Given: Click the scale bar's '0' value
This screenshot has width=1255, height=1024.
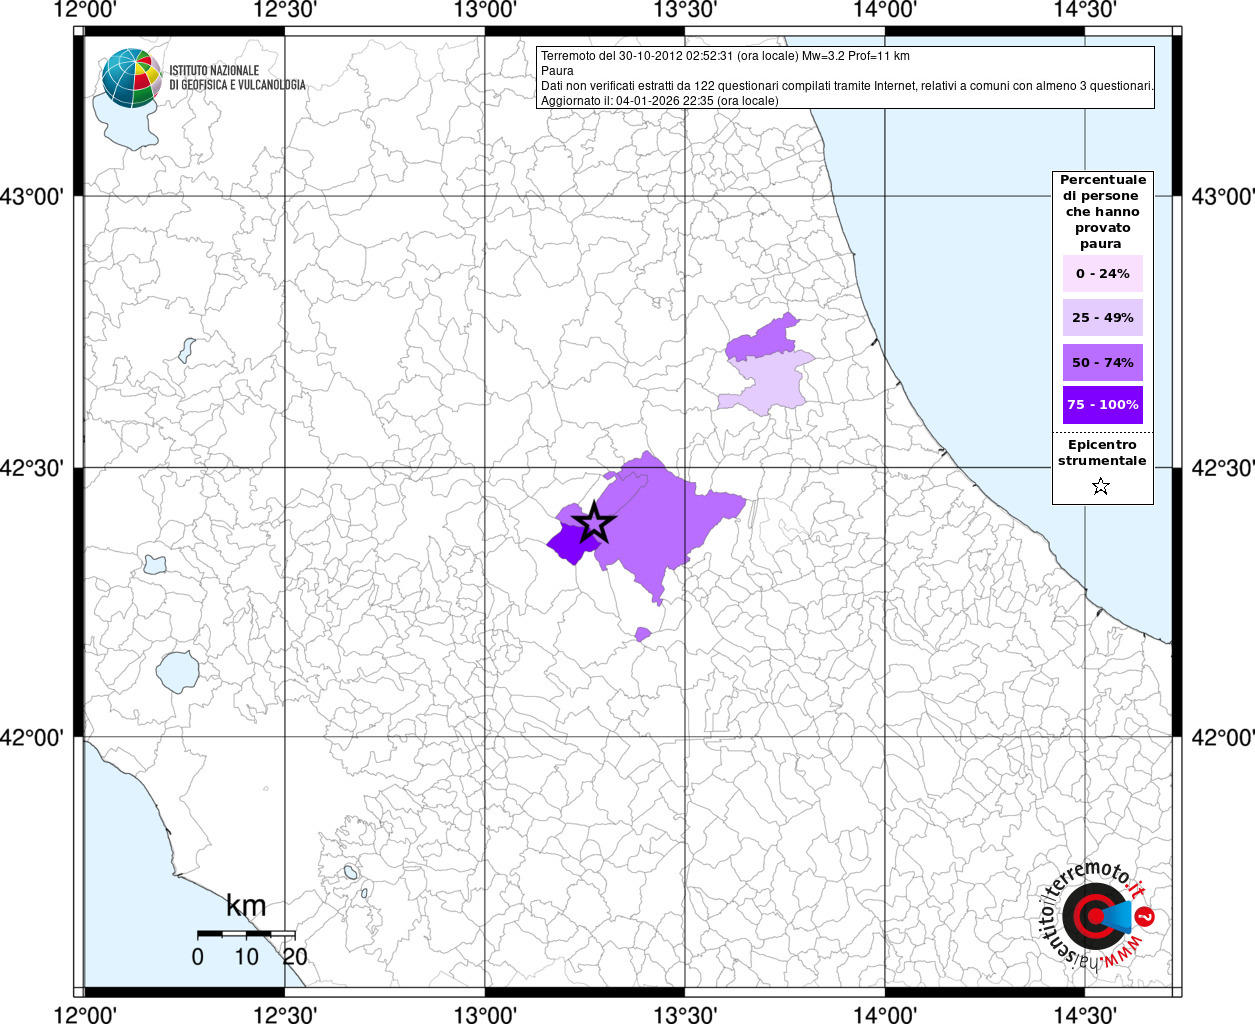Looking at the screenshot, I should pos(198,956).
